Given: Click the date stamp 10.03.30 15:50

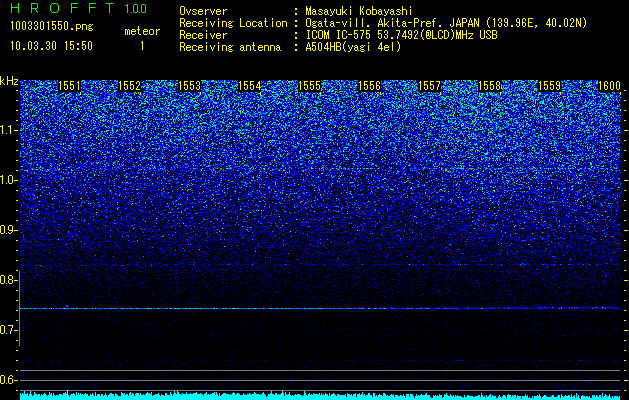Looking at the screenshot, I should (51, 46).
